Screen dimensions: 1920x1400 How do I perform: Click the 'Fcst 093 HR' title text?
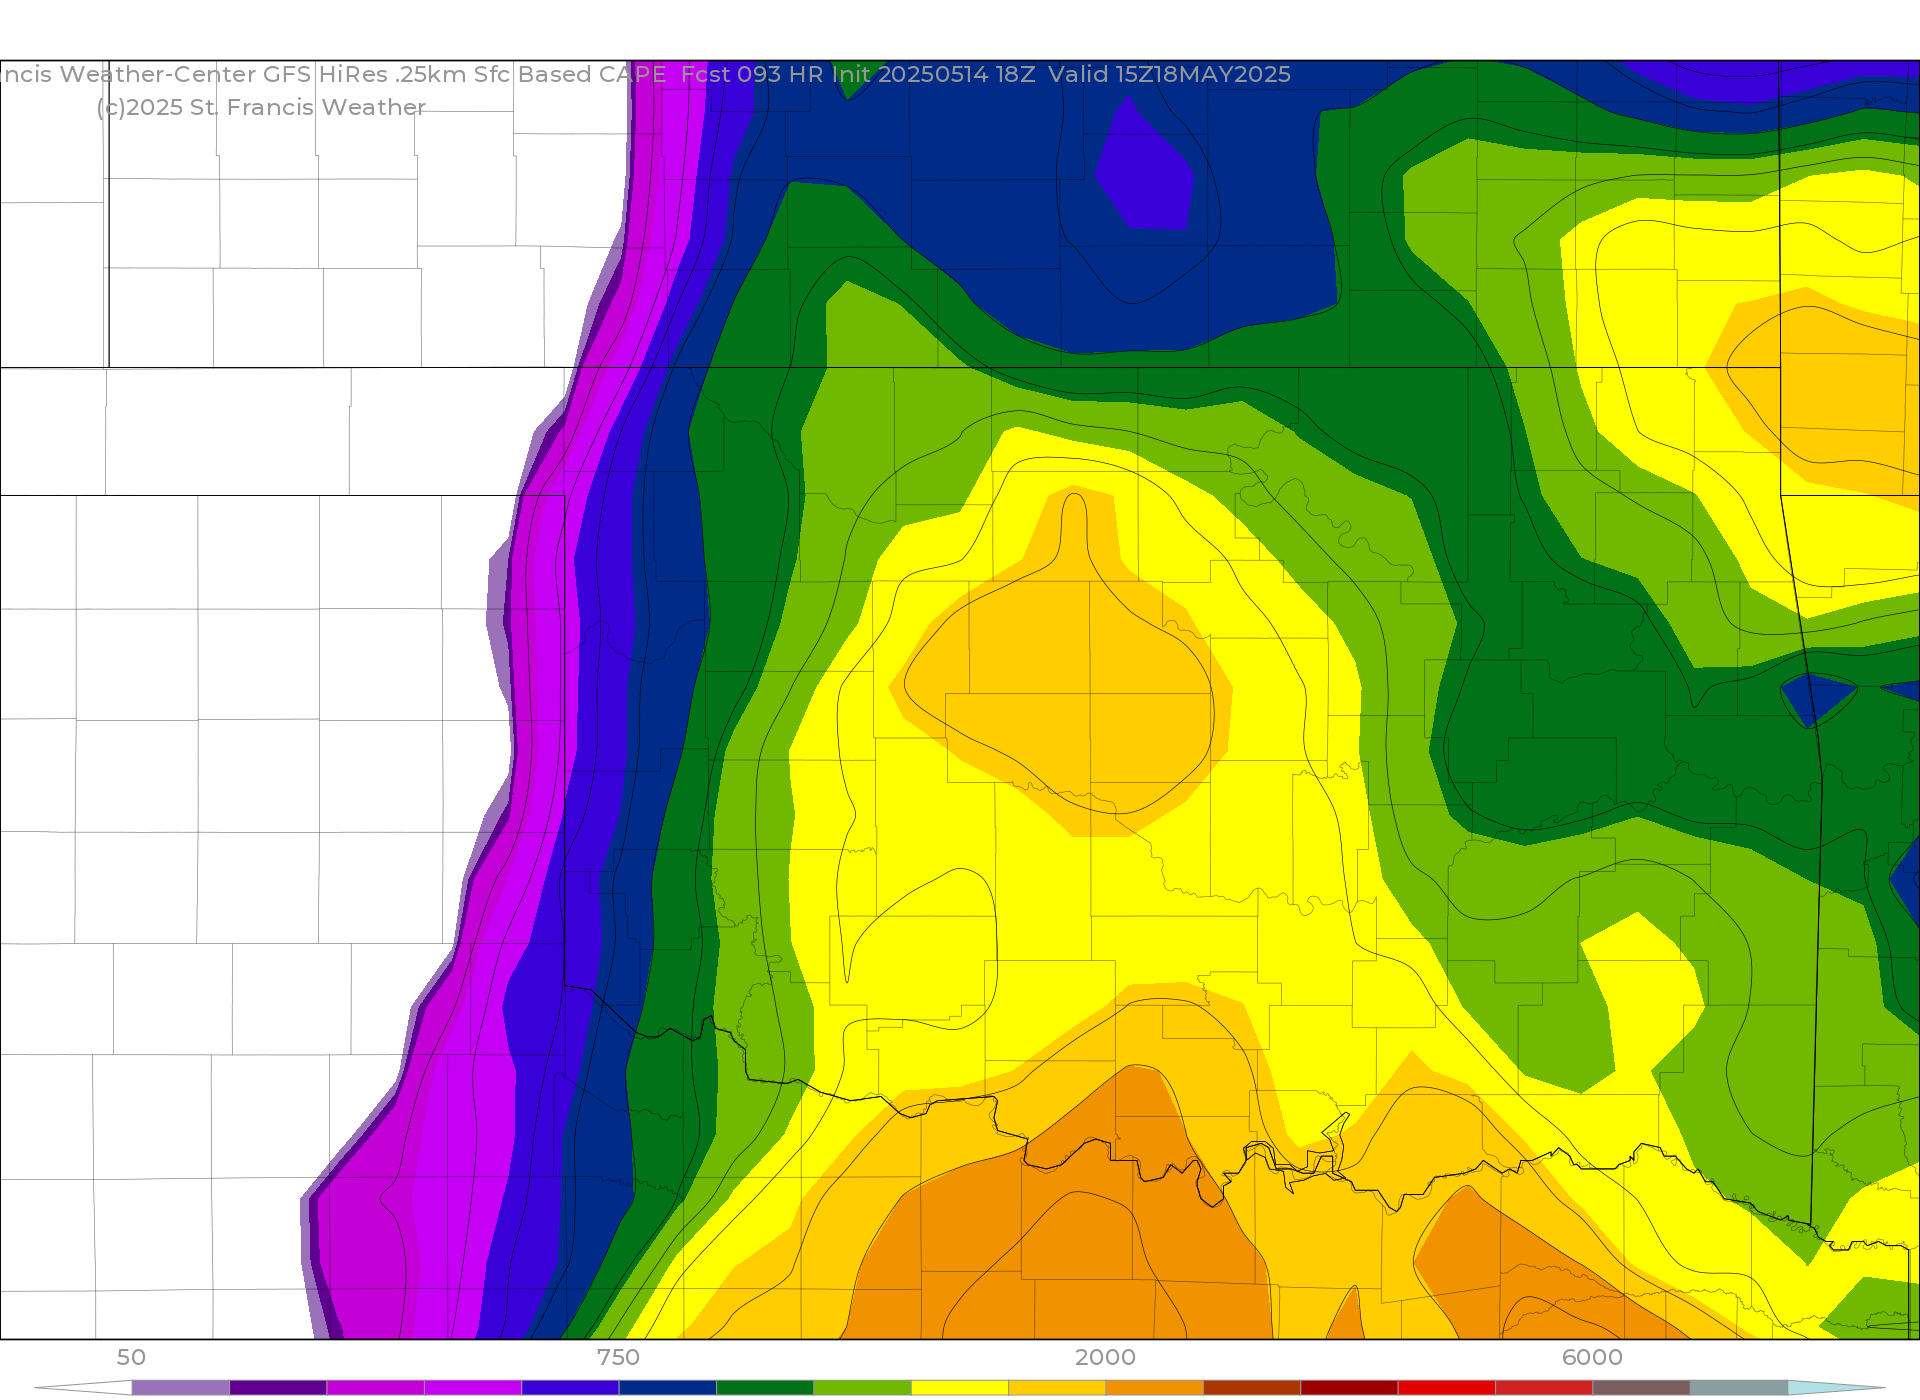[x=752, y=75]
